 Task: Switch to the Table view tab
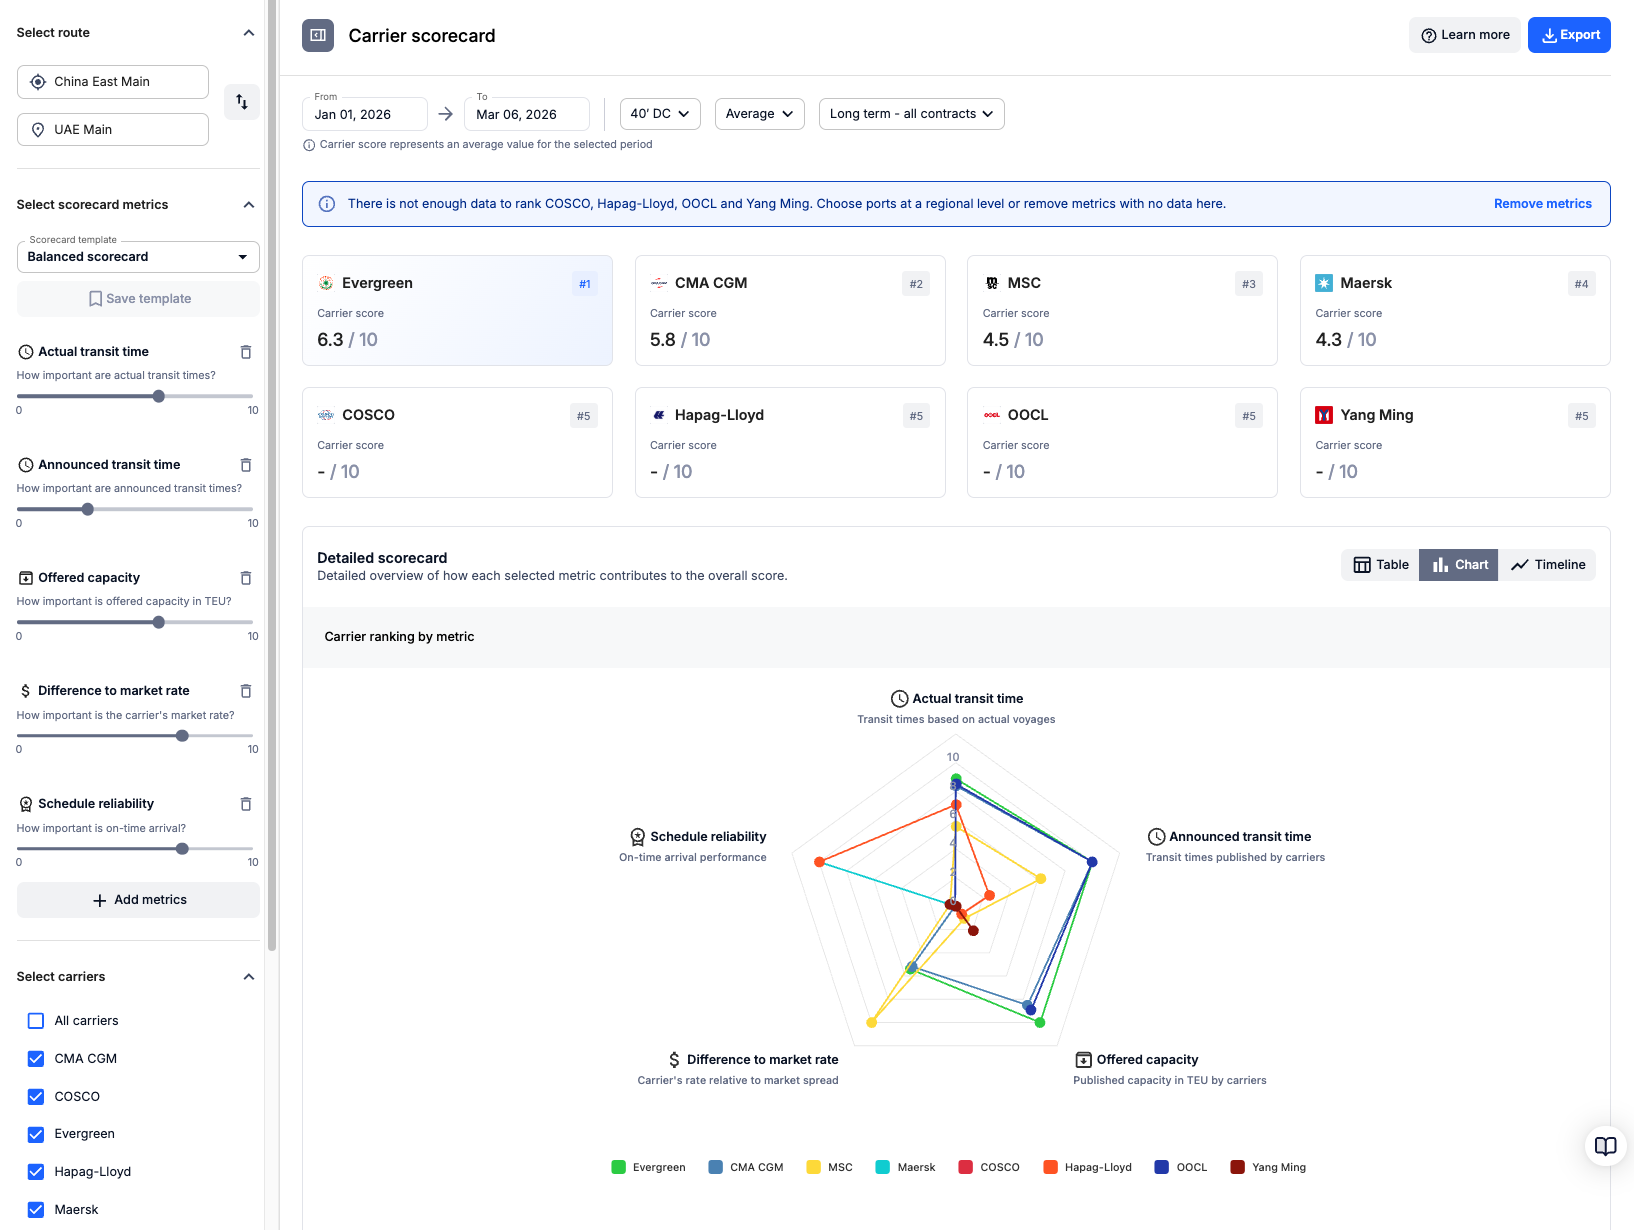pos(1380,565)
